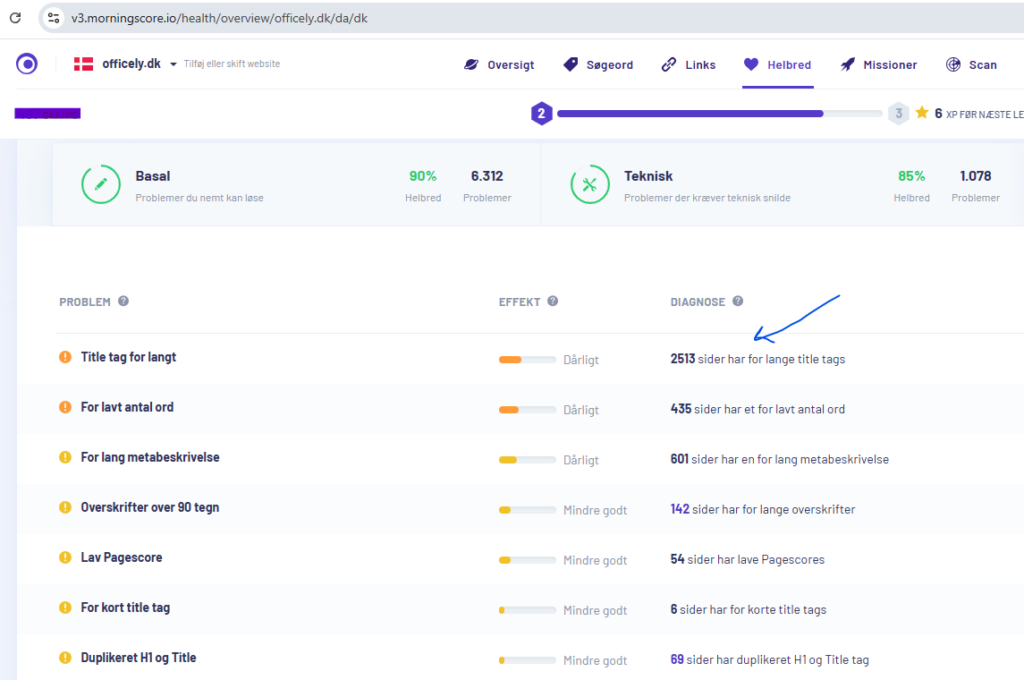Image resolution: width=1024 pixels, height=680 pixels.
Task: Reload the page with the browser refresh icon
Action: (15, 18)
